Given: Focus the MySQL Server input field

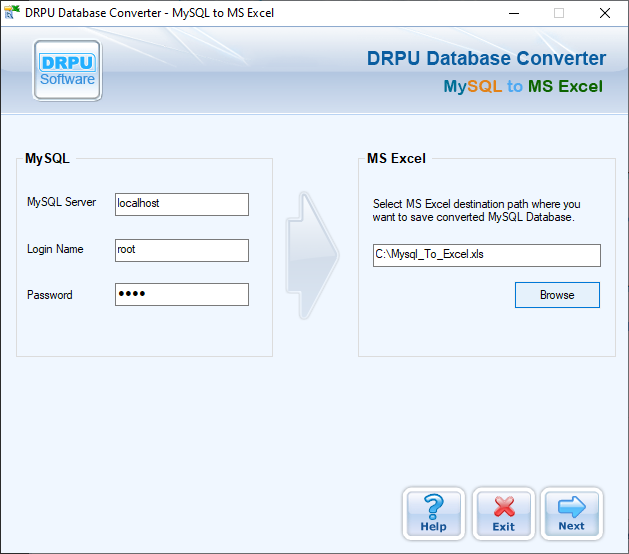Looking at the screenshot, I should pyautogui.click(x=182, y=204).
